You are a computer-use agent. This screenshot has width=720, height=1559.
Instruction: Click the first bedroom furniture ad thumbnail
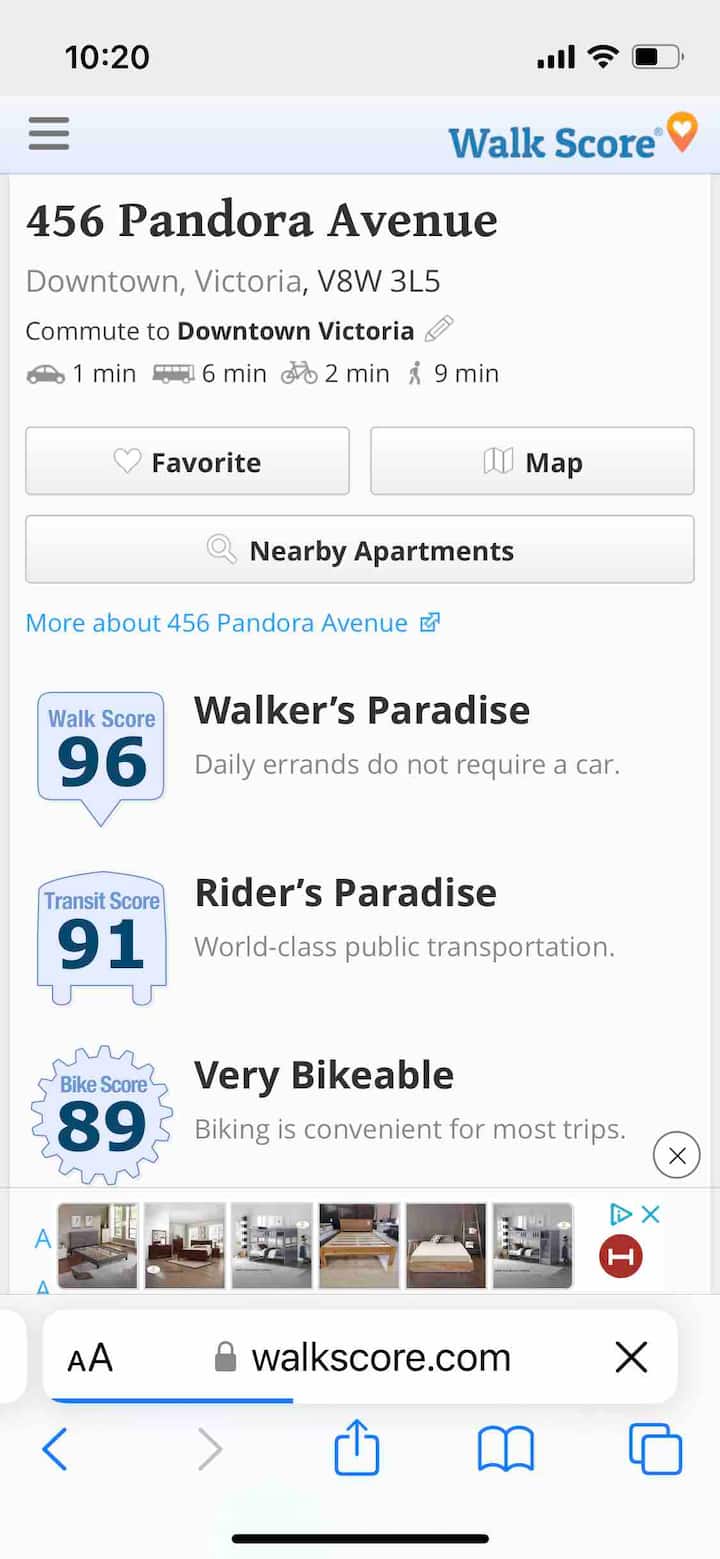pos(98,1245)
